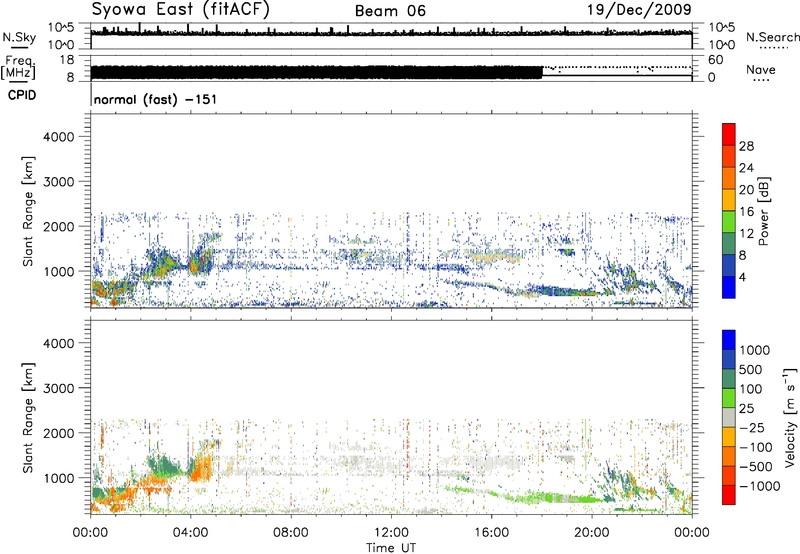Select the 500 label on the velocity colorbar
Image resolution: width=800 pixels, height=554 pixels.
click(753, 369)
